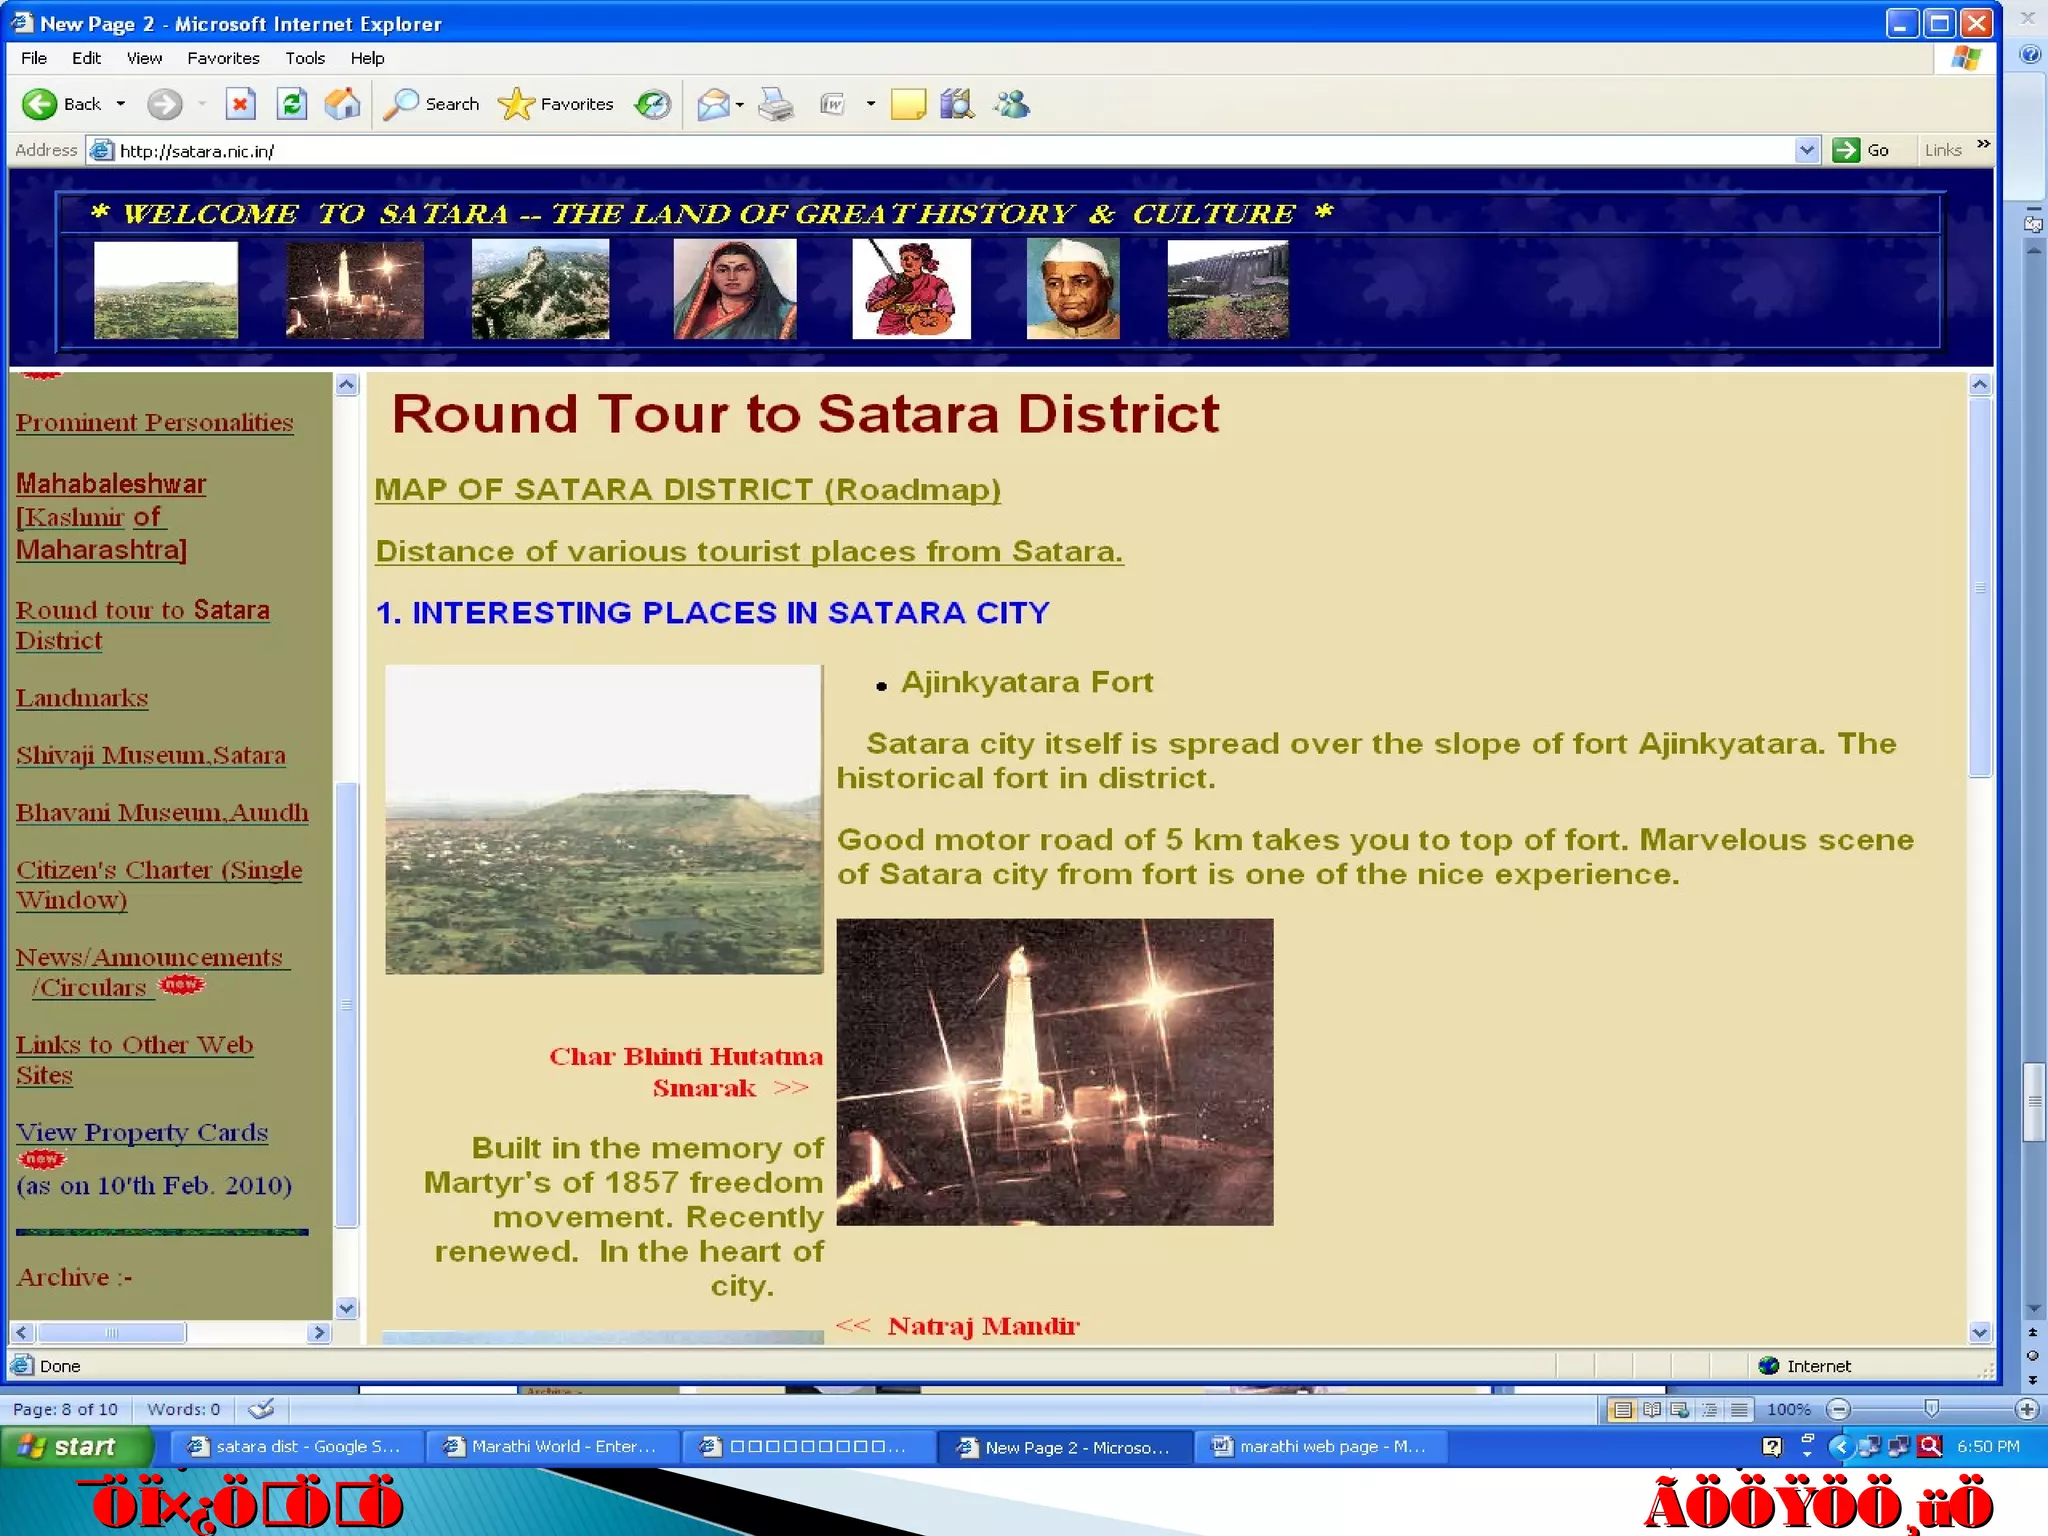
Task: Open the Mahabaleshwar sidebar link
Action: (110, 485)
